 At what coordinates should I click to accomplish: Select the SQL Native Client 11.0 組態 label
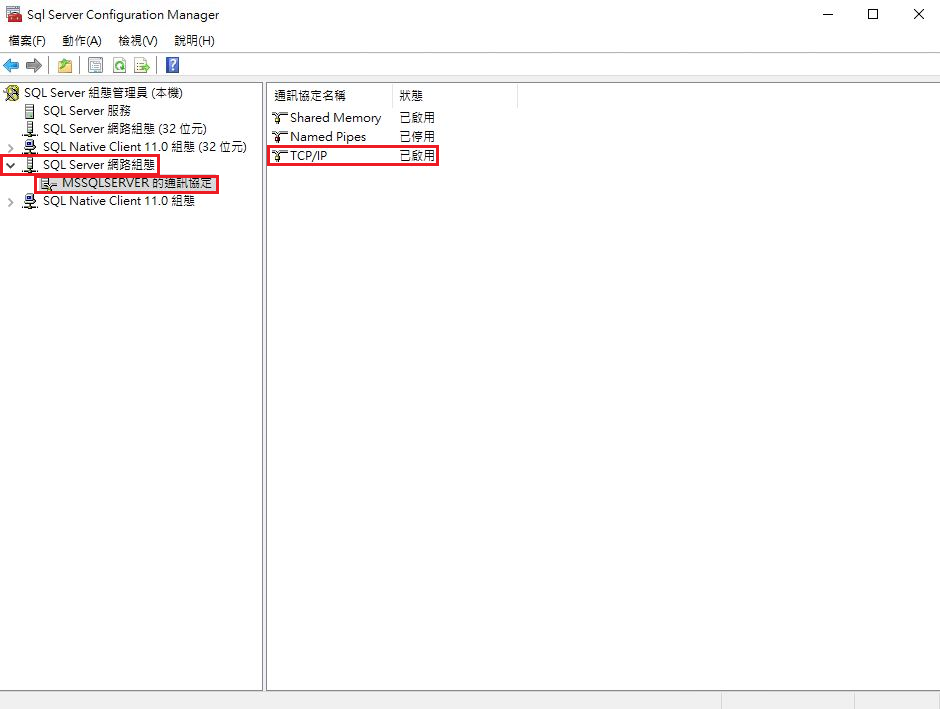(119, 201)
